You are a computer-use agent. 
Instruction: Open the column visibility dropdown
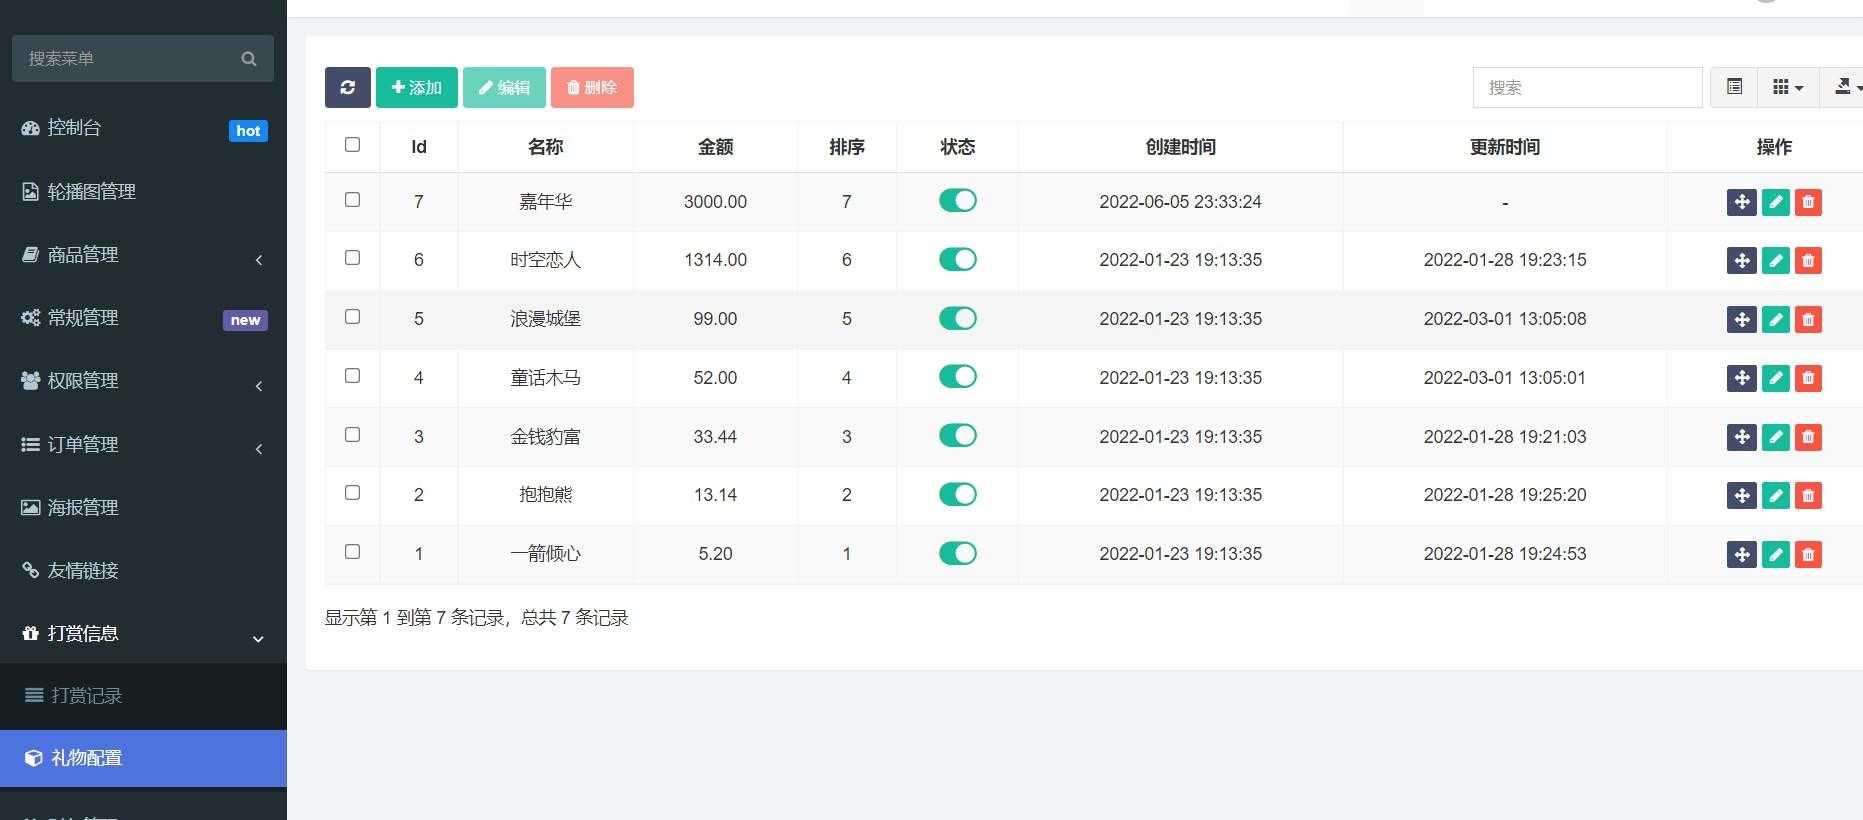coord(1787,87)
